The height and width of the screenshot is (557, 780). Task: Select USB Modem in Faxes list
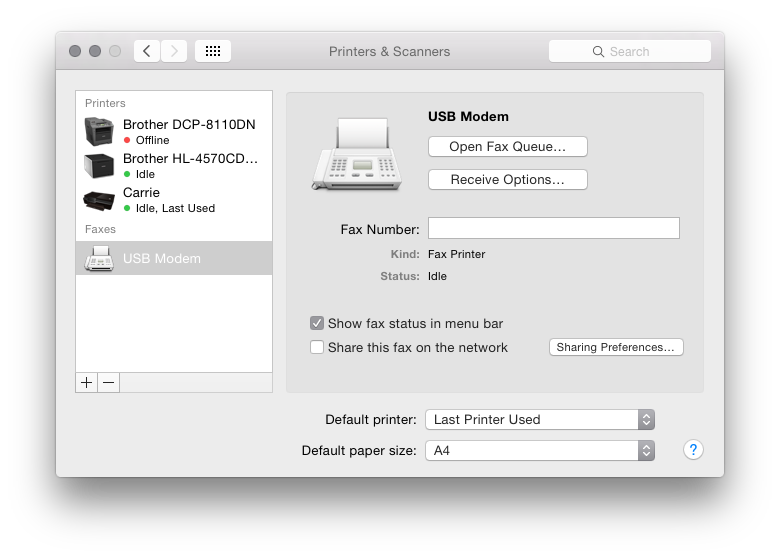pyautogui.click(x=174, y=258)
